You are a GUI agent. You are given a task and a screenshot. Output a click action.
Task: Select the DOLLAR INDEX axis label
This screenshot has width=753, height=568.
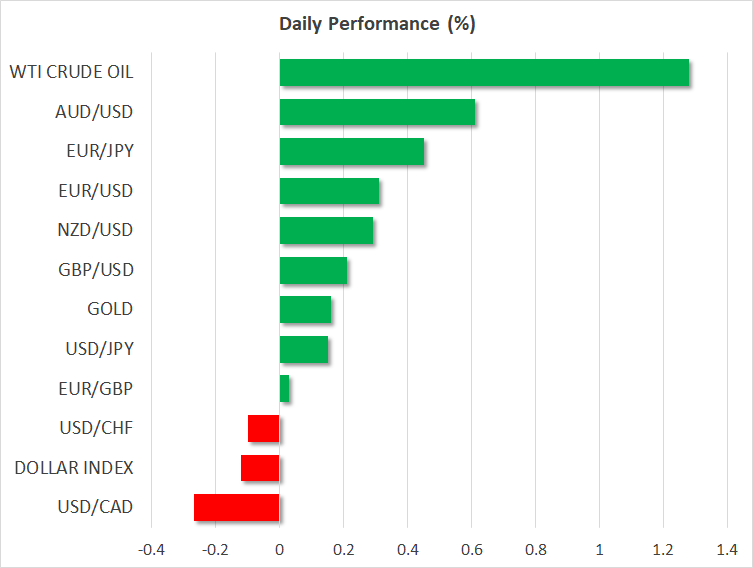[74, 468]
